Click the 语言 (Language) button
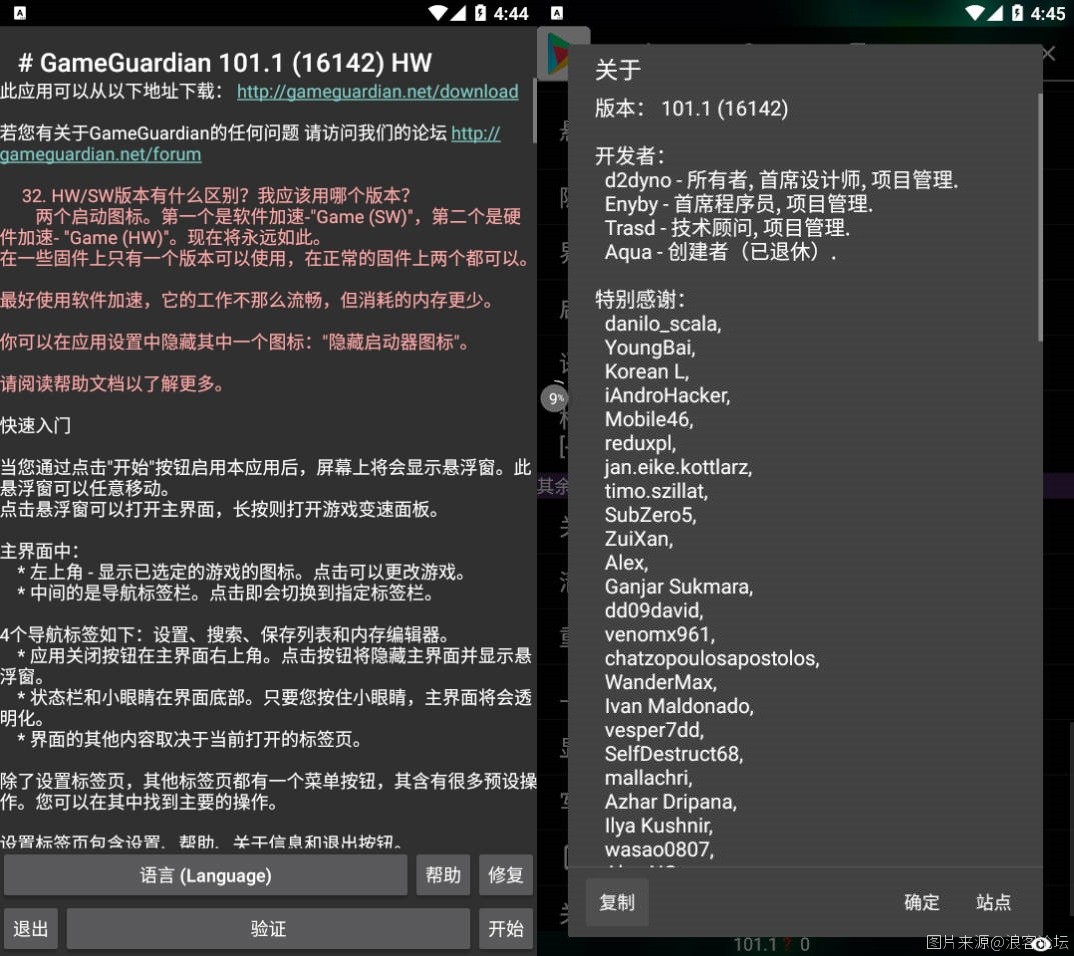 tap(205, 875)
